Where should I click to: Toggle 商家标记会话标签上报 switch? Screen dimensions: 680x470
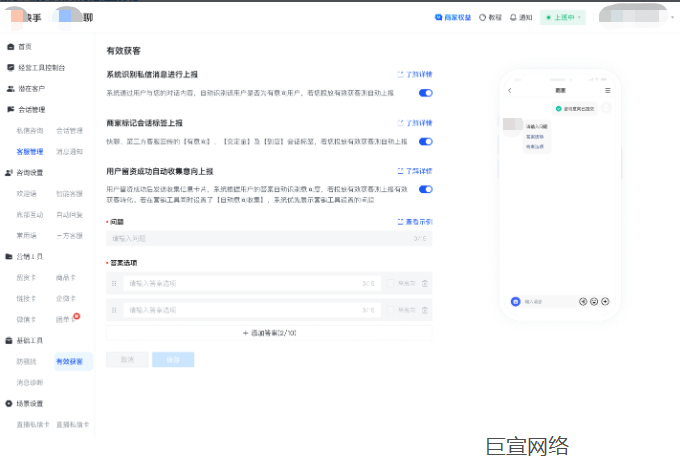pos(425,141)
